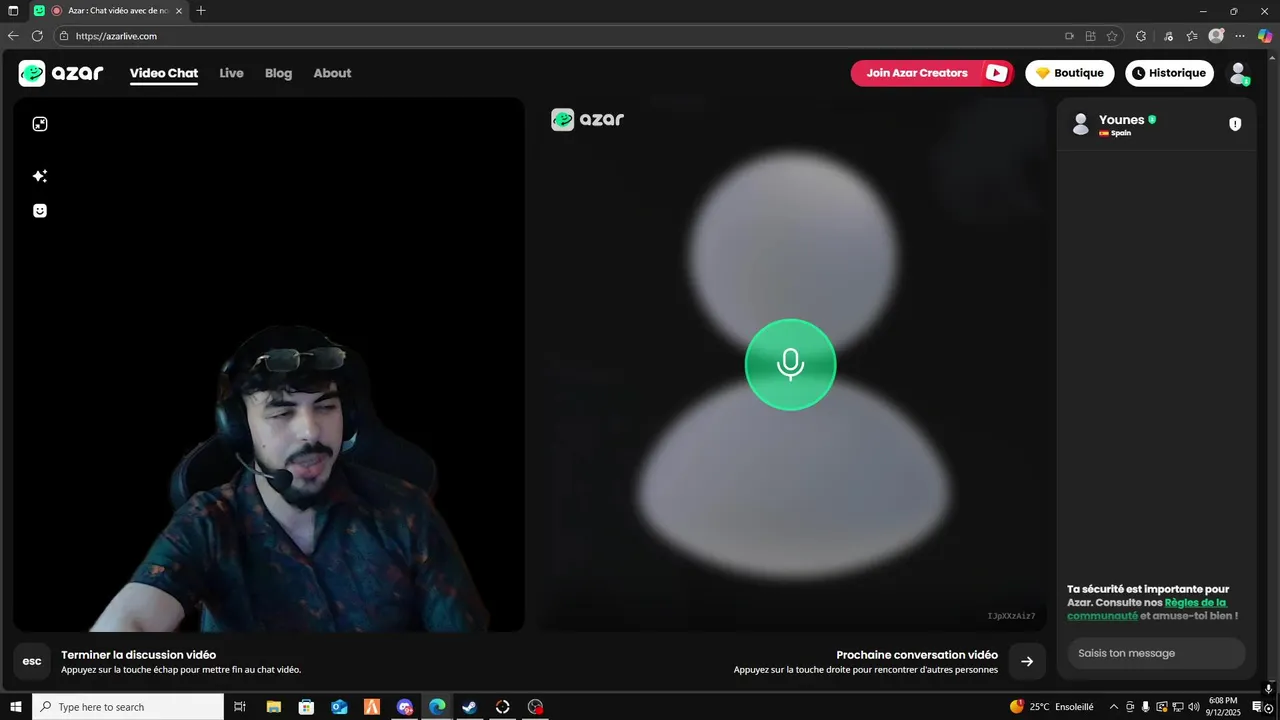Screen dimensions: 1280x720
Task: Open a new browser tab
Action: point(201,11)
